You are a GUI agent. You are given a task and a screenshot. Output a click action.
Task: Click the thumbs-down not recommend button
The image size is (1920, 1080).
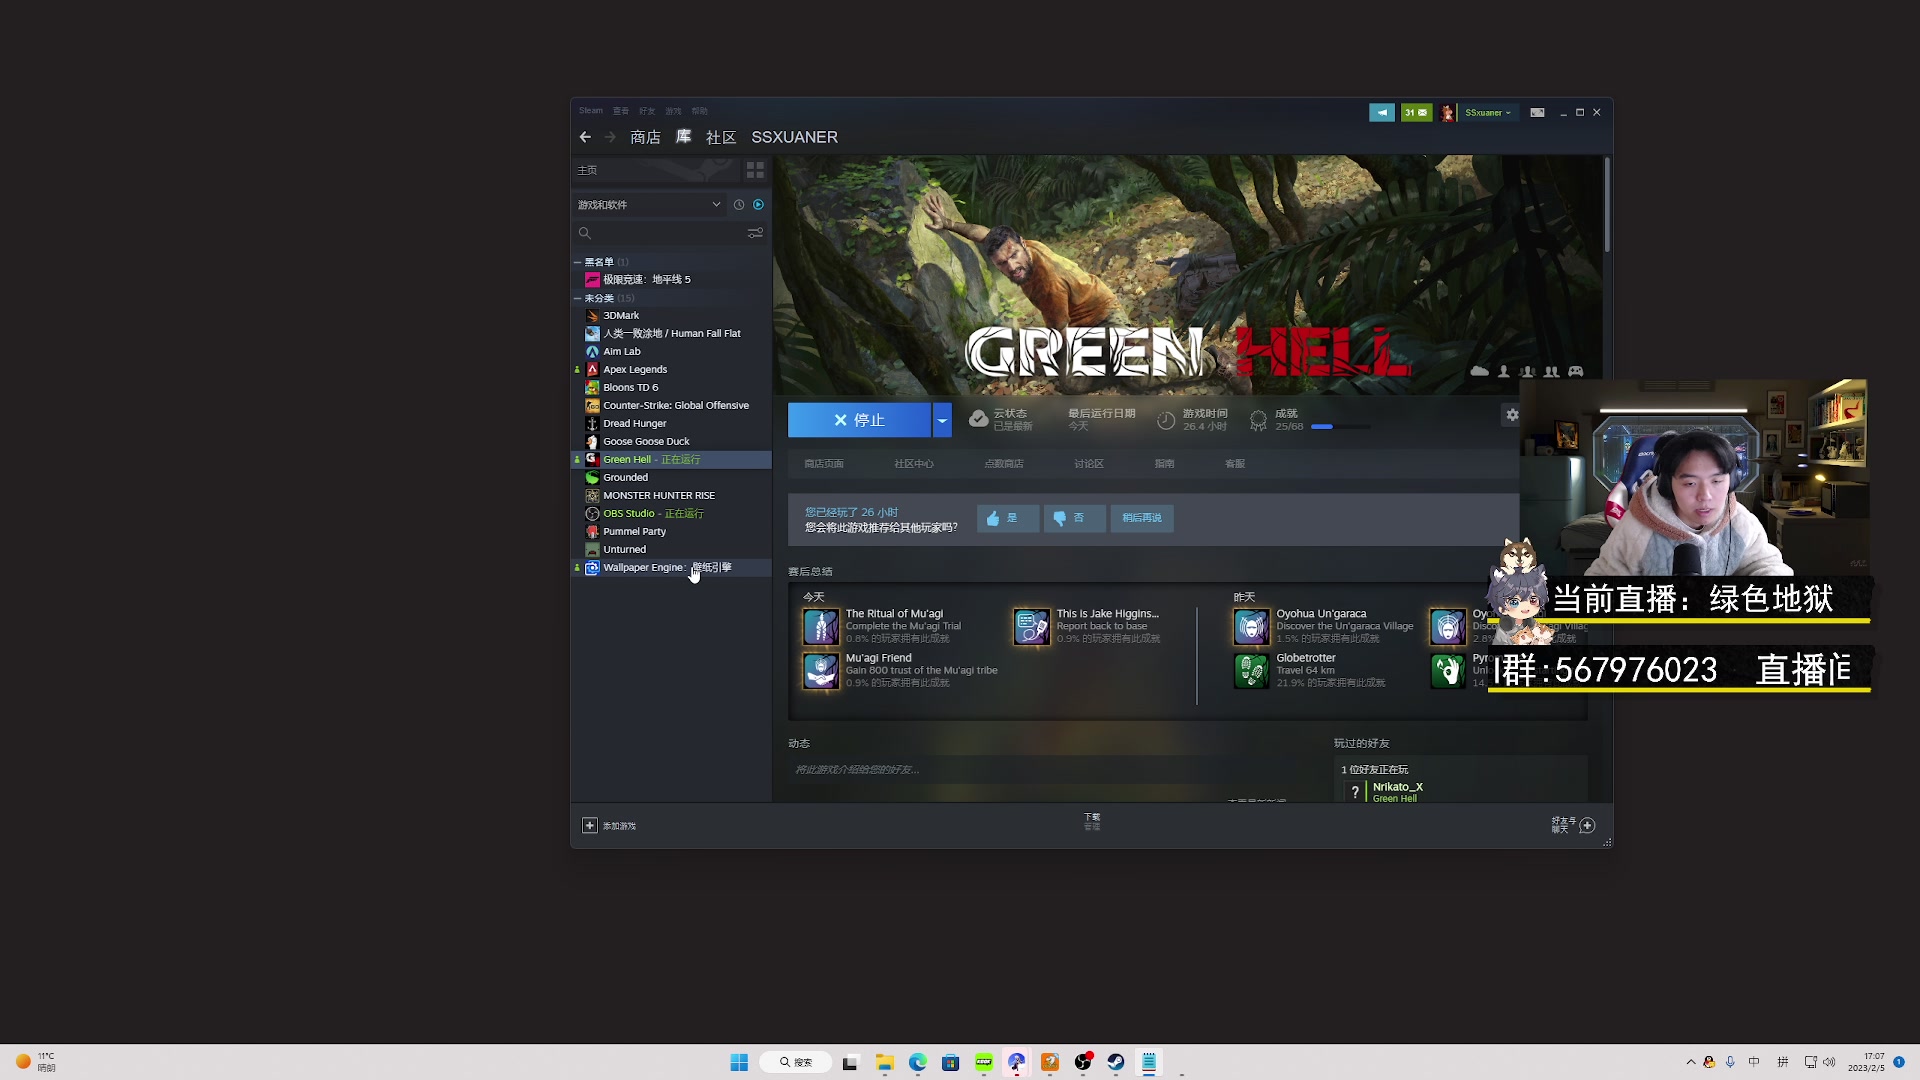(1074, 518)
